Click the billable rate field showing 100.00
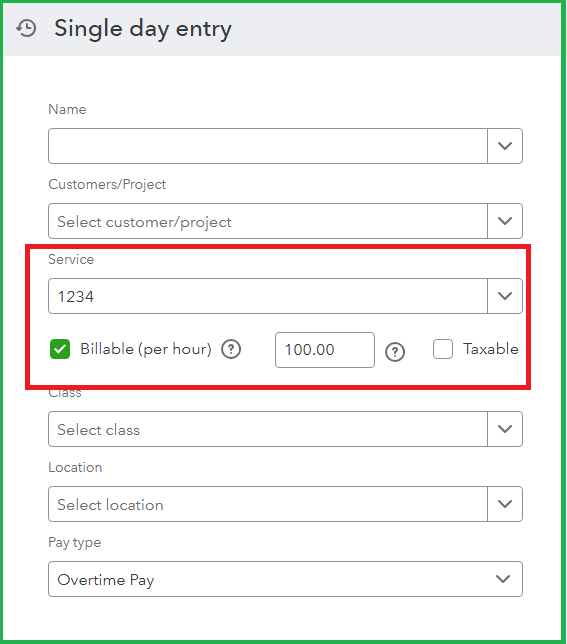This screenshot has height=644, width=567. coord(325,350)
